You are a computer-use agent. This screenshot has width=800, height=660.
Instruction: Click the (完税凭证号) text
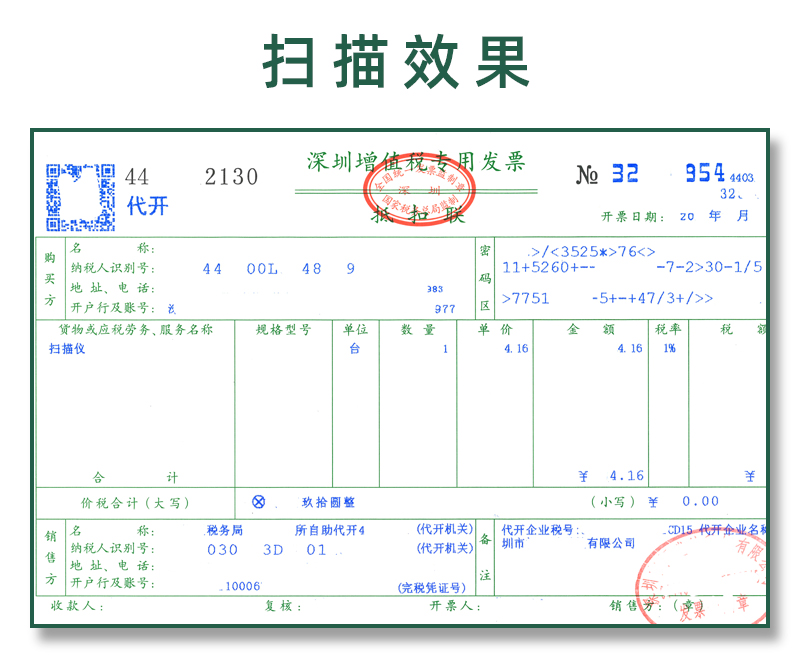[x=432, y=588]
